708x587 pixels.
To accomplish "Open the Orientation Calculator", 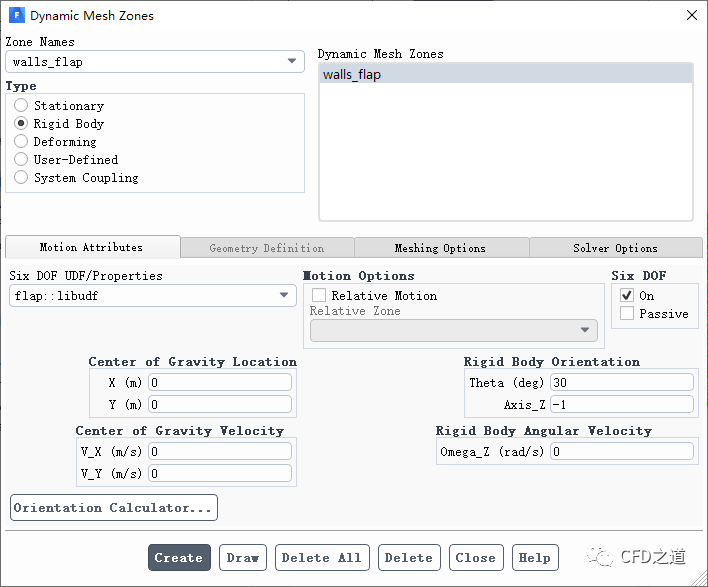I will point(113,508).
